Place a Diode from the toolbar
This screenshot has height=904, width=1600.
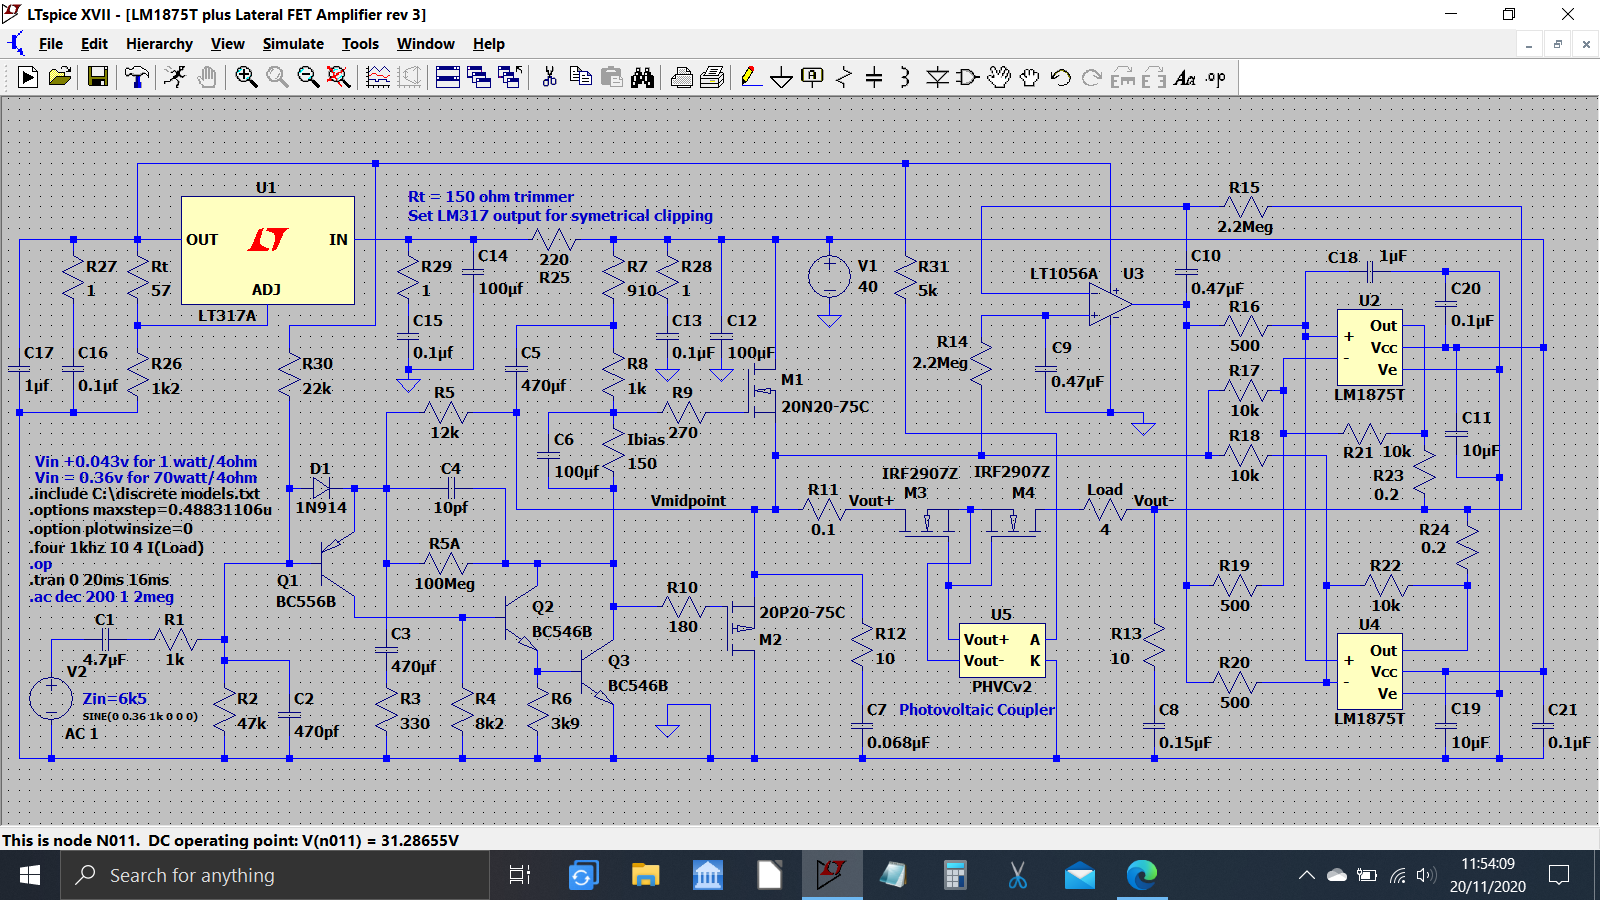coord(937,77)
